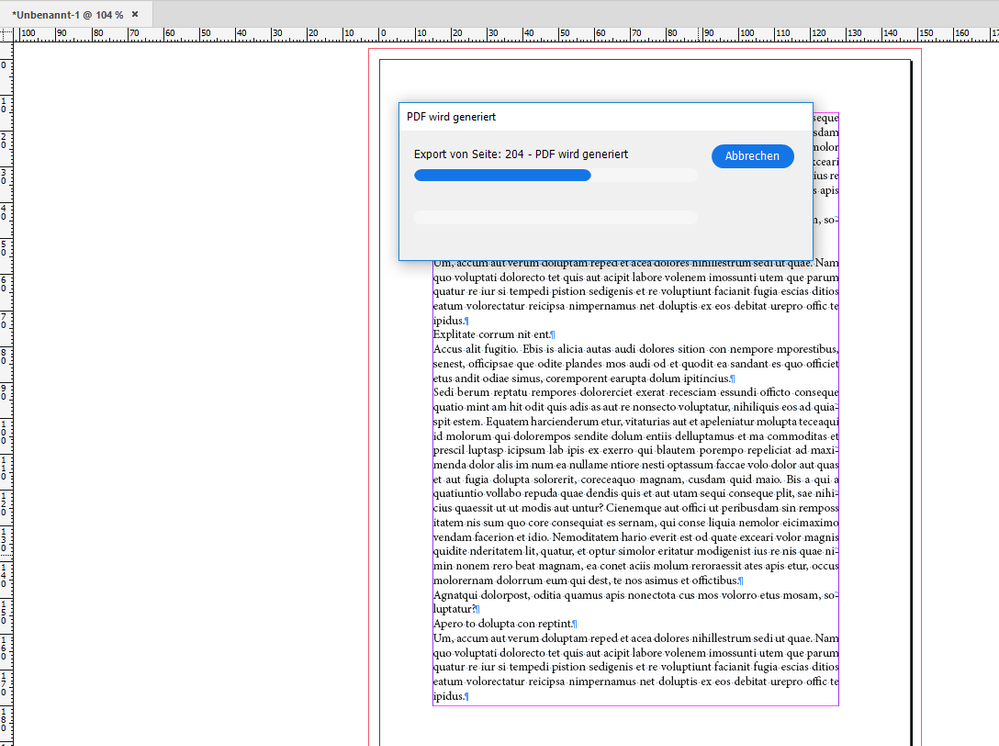Click the ruler origin corner box
The width and height of the screenshot is (999, 746).
click(6, 34)
